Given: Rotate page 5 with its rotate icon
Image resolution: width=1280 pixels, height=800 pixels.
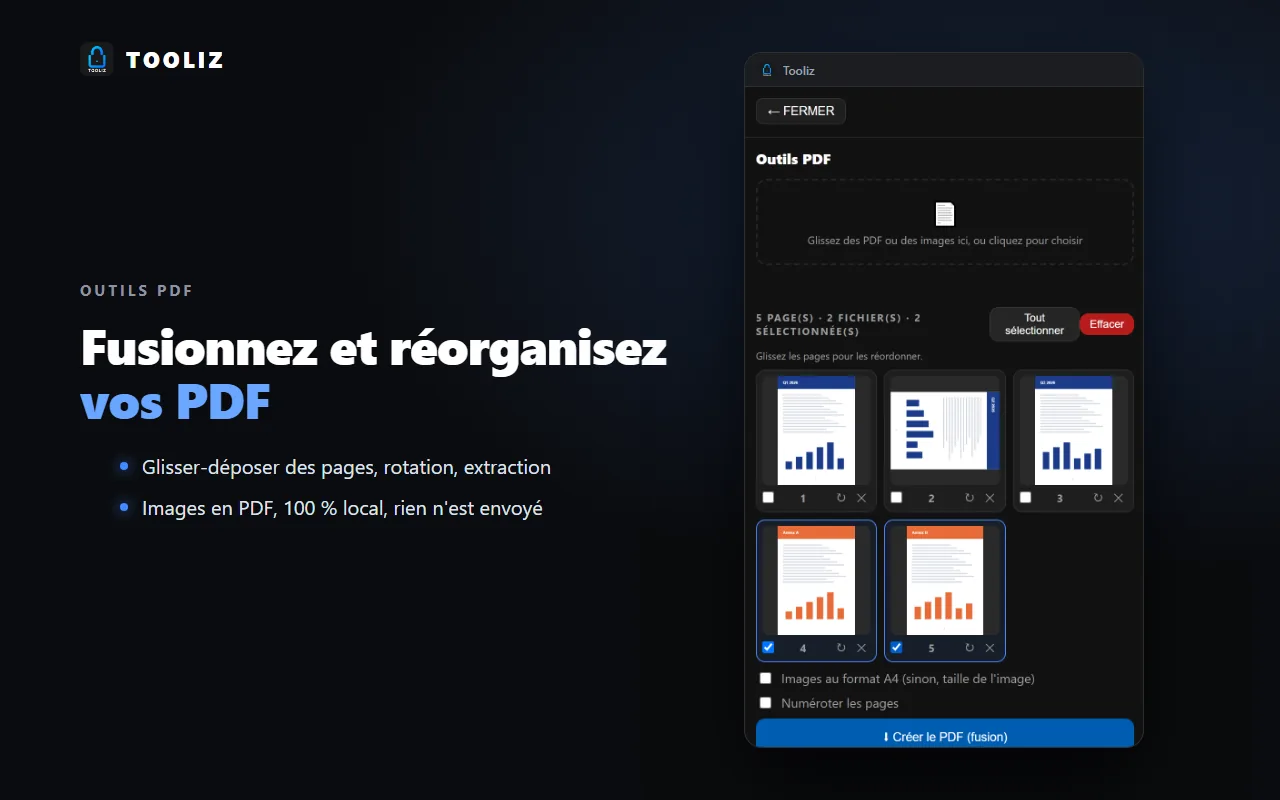Looking at the screenshot, I should click(969, 648).
